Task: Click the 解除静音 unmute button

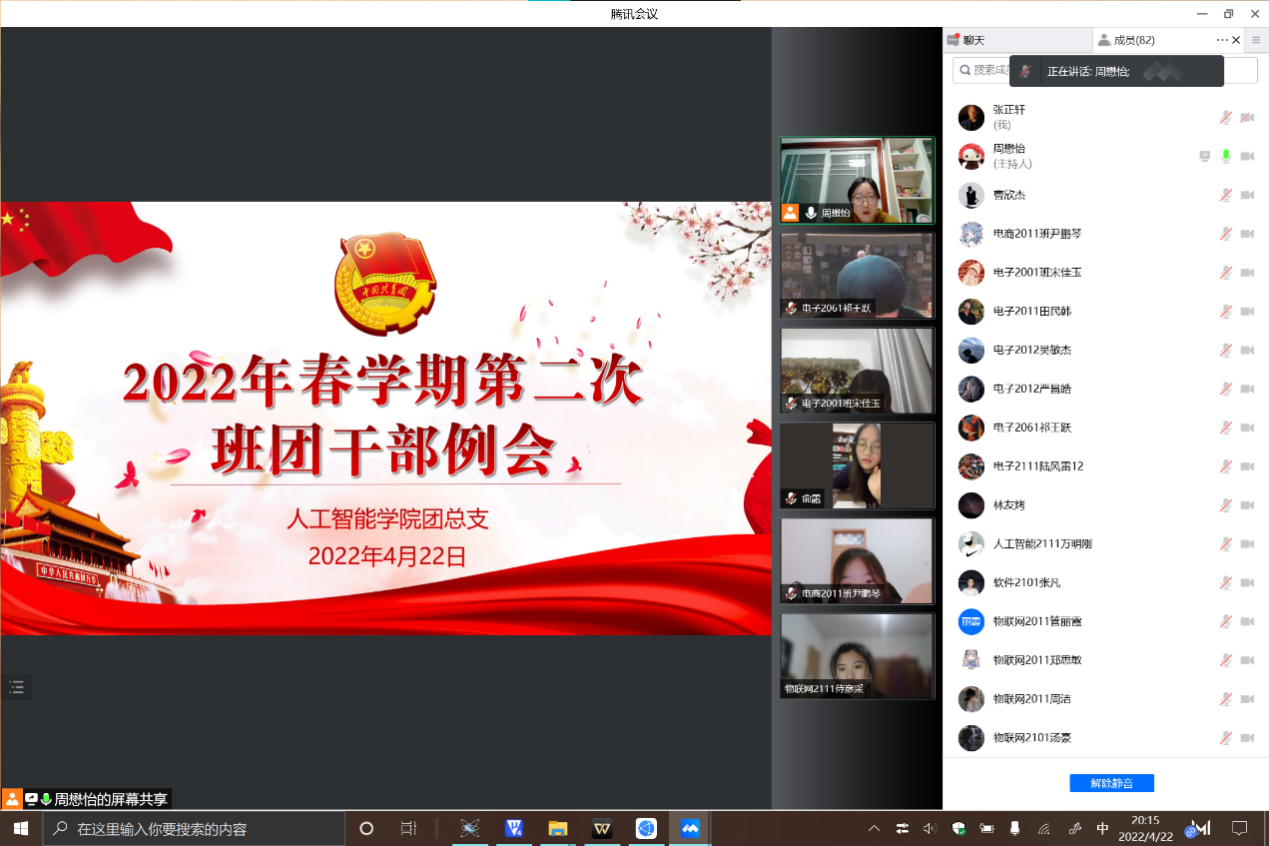Action: pyautogui.click(x=1112, y=783)
